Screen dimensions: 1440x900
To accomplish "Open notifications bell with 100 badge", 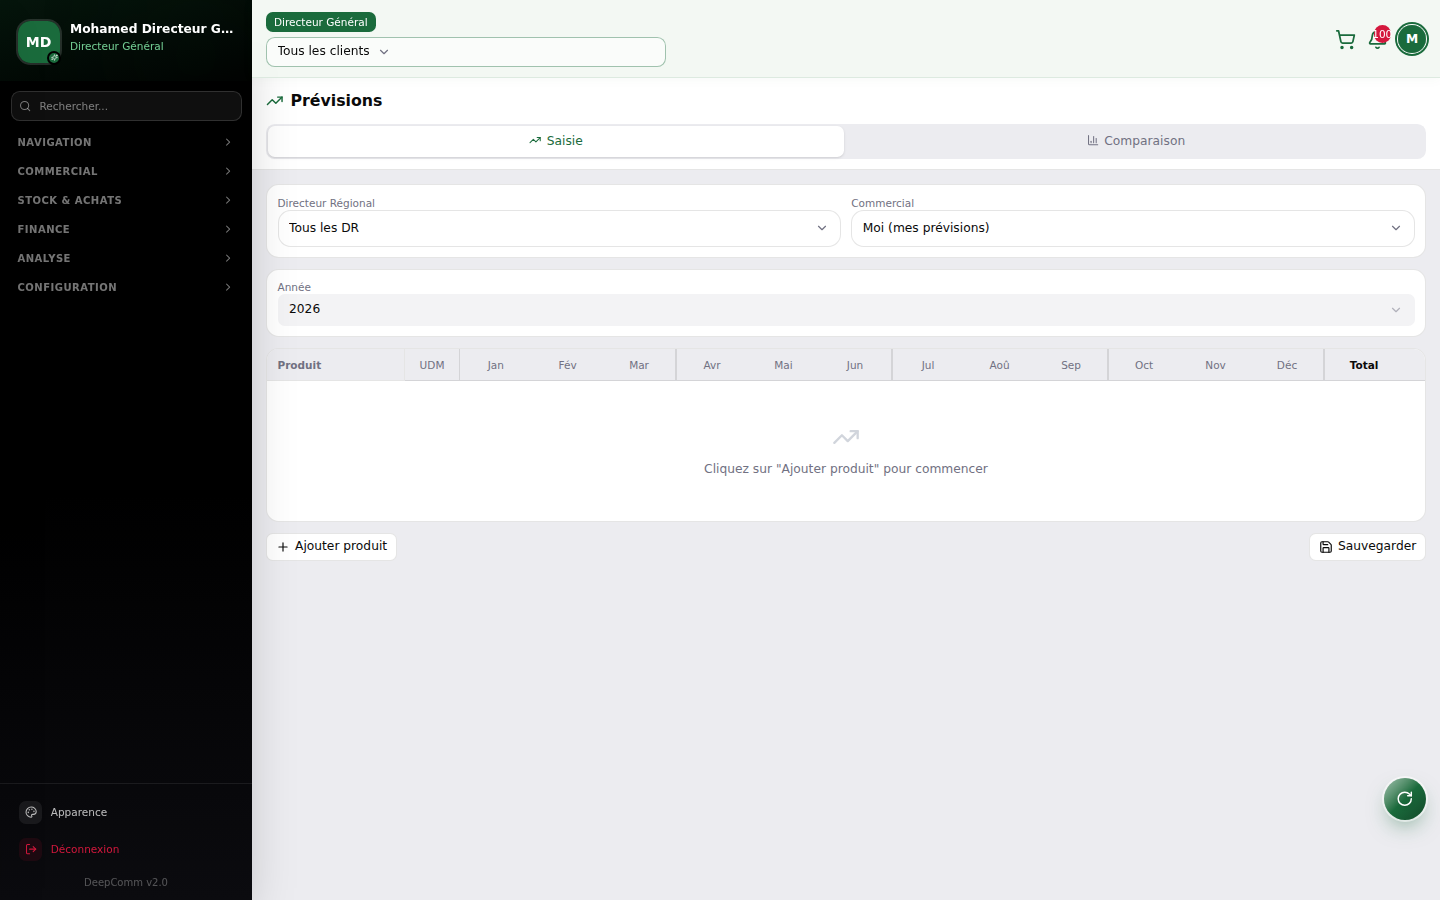I will [1378, 39].
